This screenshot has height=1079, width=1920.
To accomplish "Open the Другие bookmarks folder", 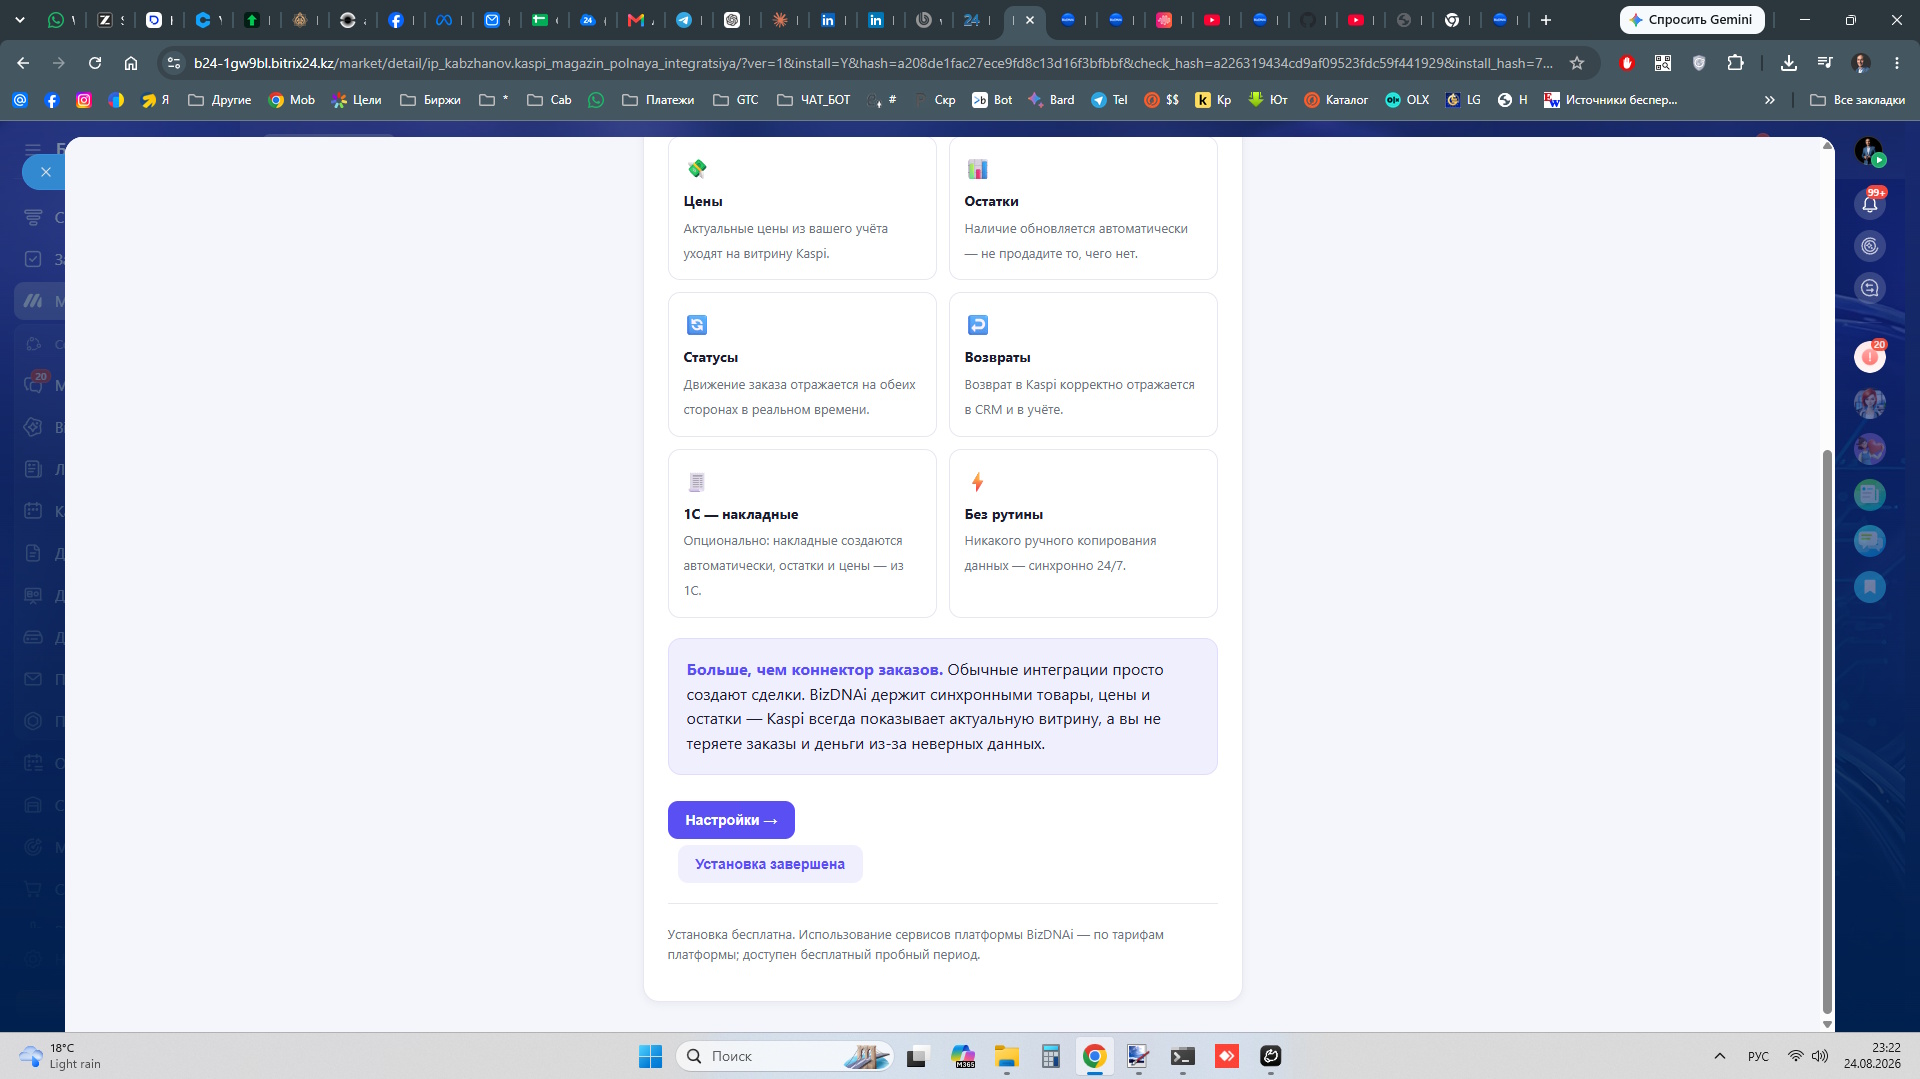I will tap(220, 100).
